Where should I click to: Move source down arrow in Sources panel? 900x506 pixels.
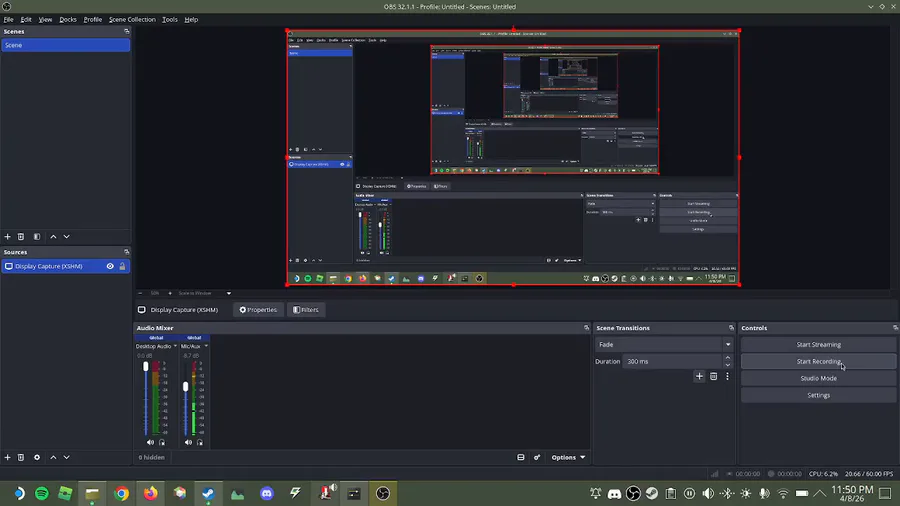[x=67, y=457]
